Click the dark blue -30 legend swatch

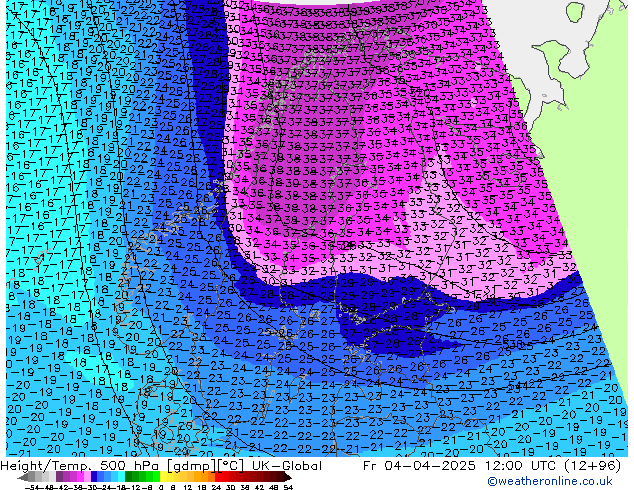[94, 477]
